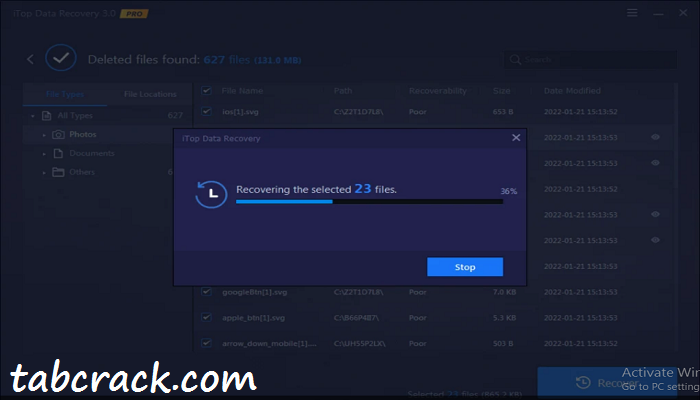Click the PRO badge in title
Image resolution: width=700 pixels, height=400 pixels.
(x=134, y=14)
